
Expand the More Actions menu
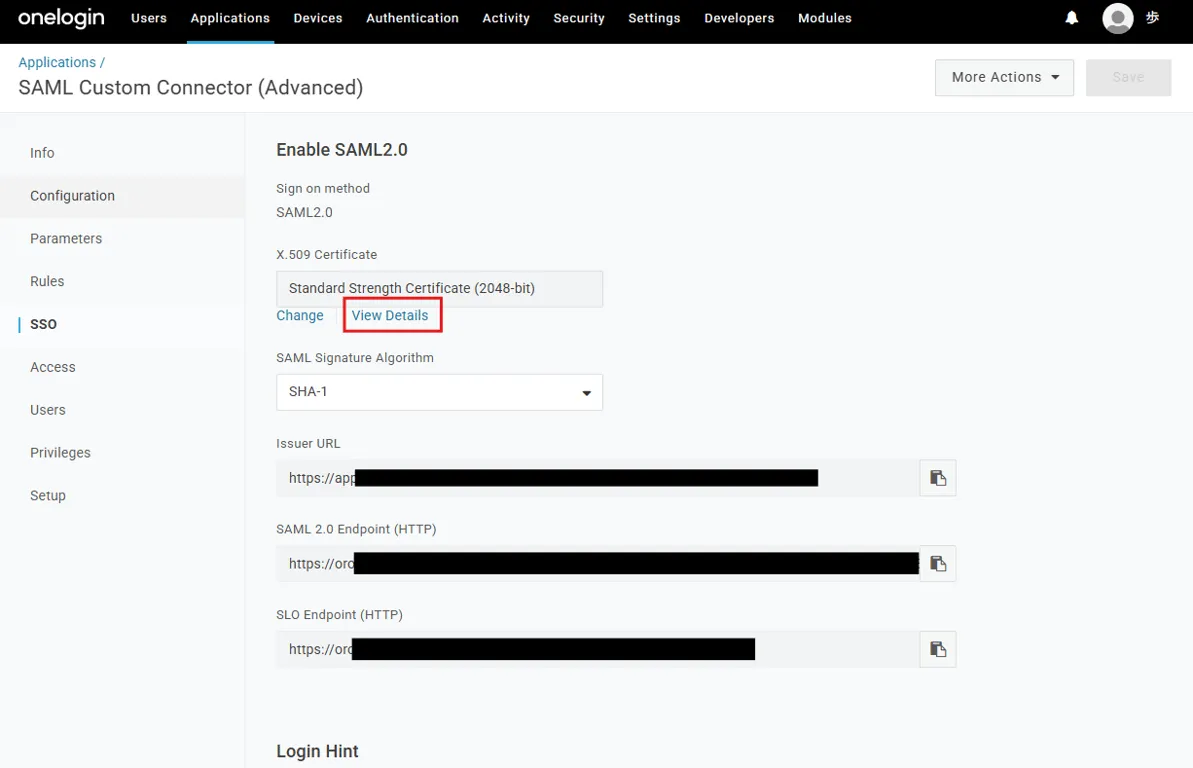(1004, 78)
